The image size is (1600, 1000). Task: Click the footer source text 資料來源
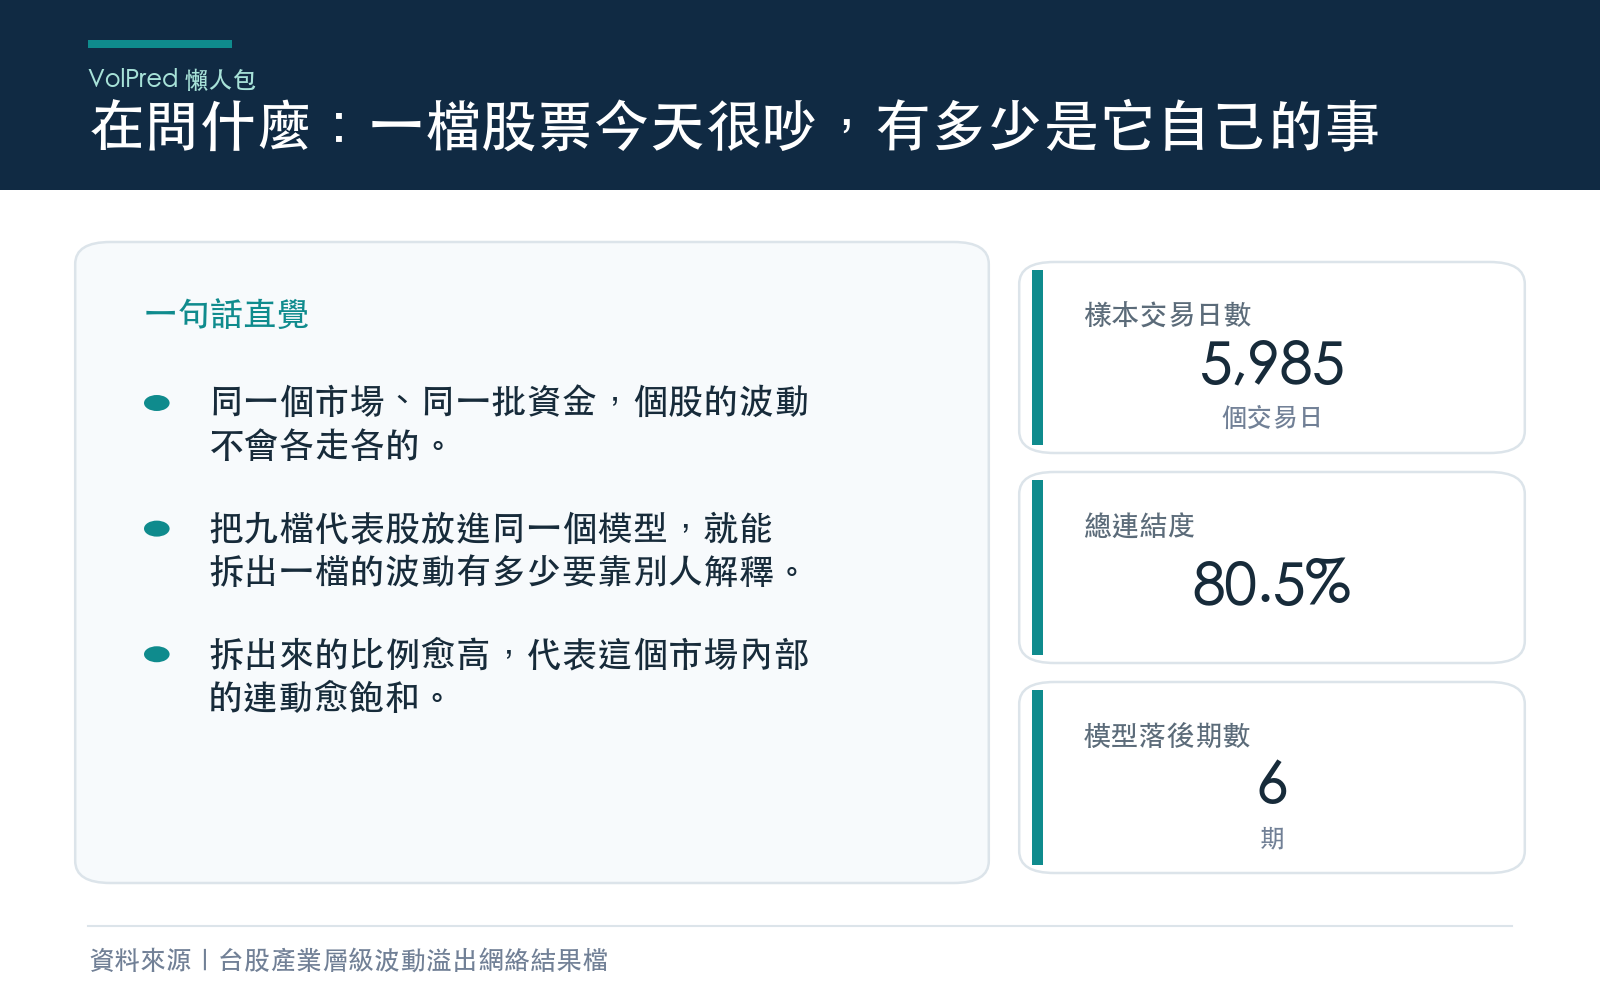tap(349, 960)
